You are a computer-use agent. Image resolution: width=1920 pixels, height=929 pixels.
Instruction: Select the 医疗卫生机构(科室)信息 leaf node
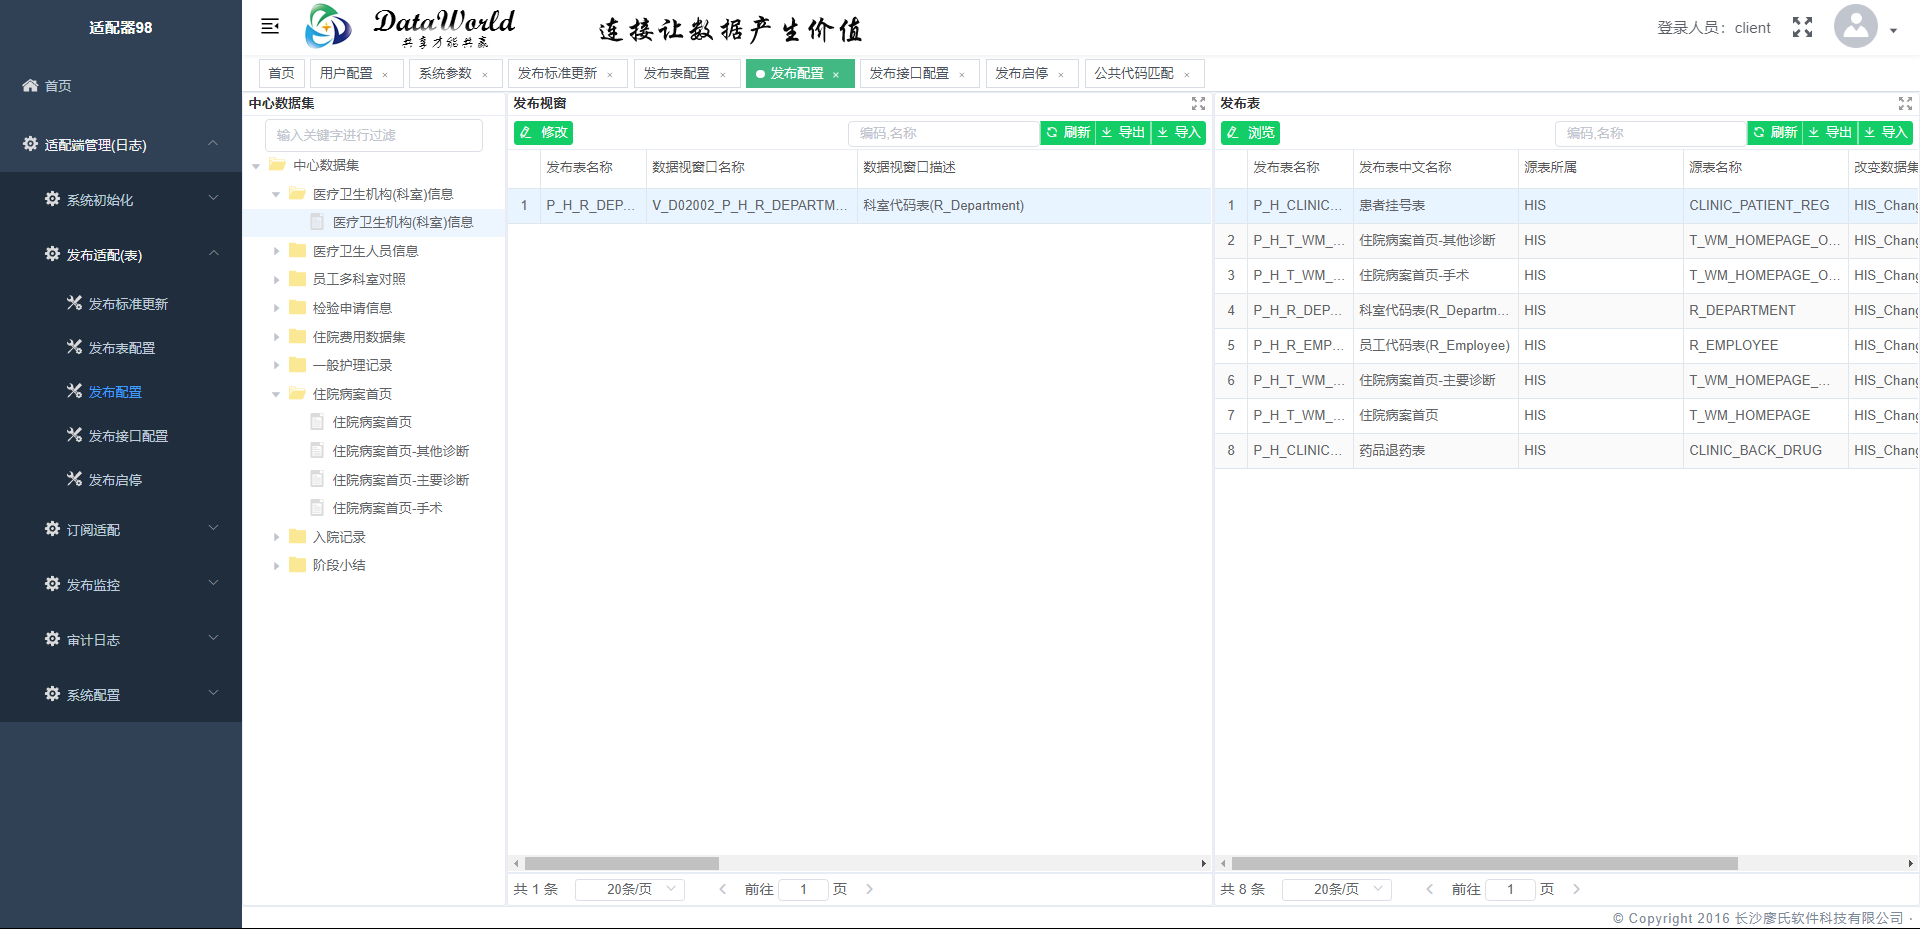[x=403, y=222]
